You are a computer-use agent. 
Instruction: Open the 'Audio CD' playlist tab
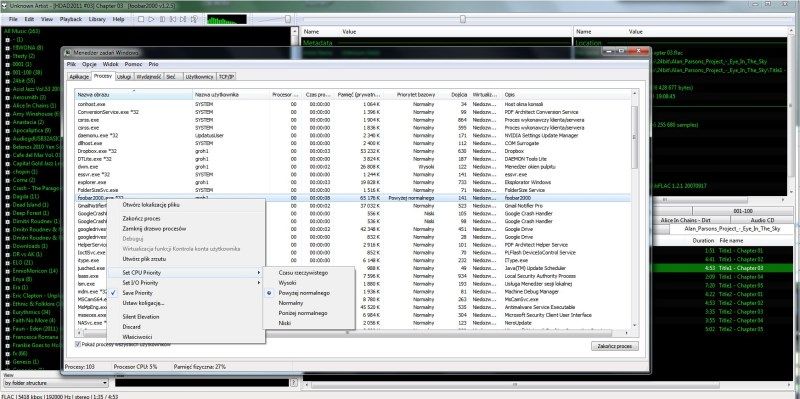pos(761,220)
